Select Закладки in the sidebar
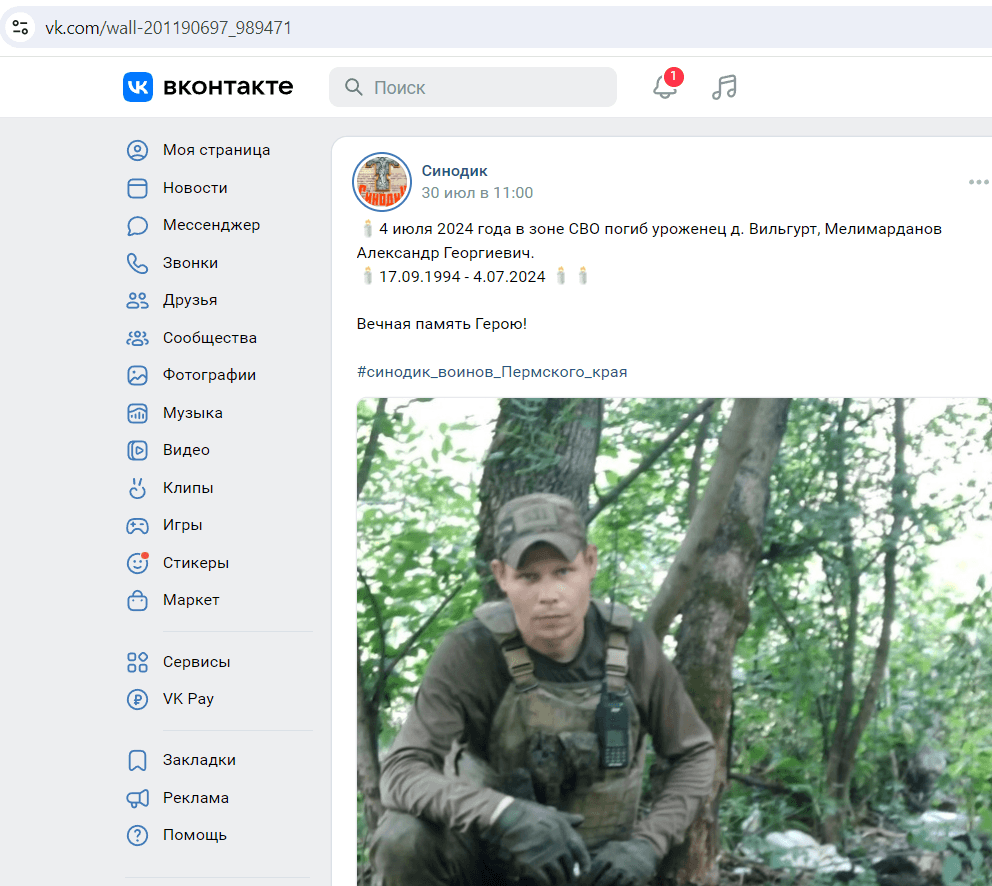 199,760
